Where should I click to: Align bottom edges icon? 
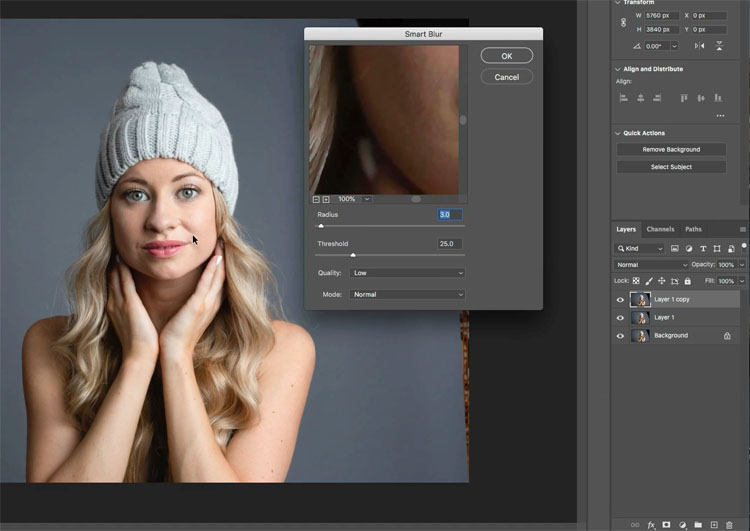tap(717, 98)
